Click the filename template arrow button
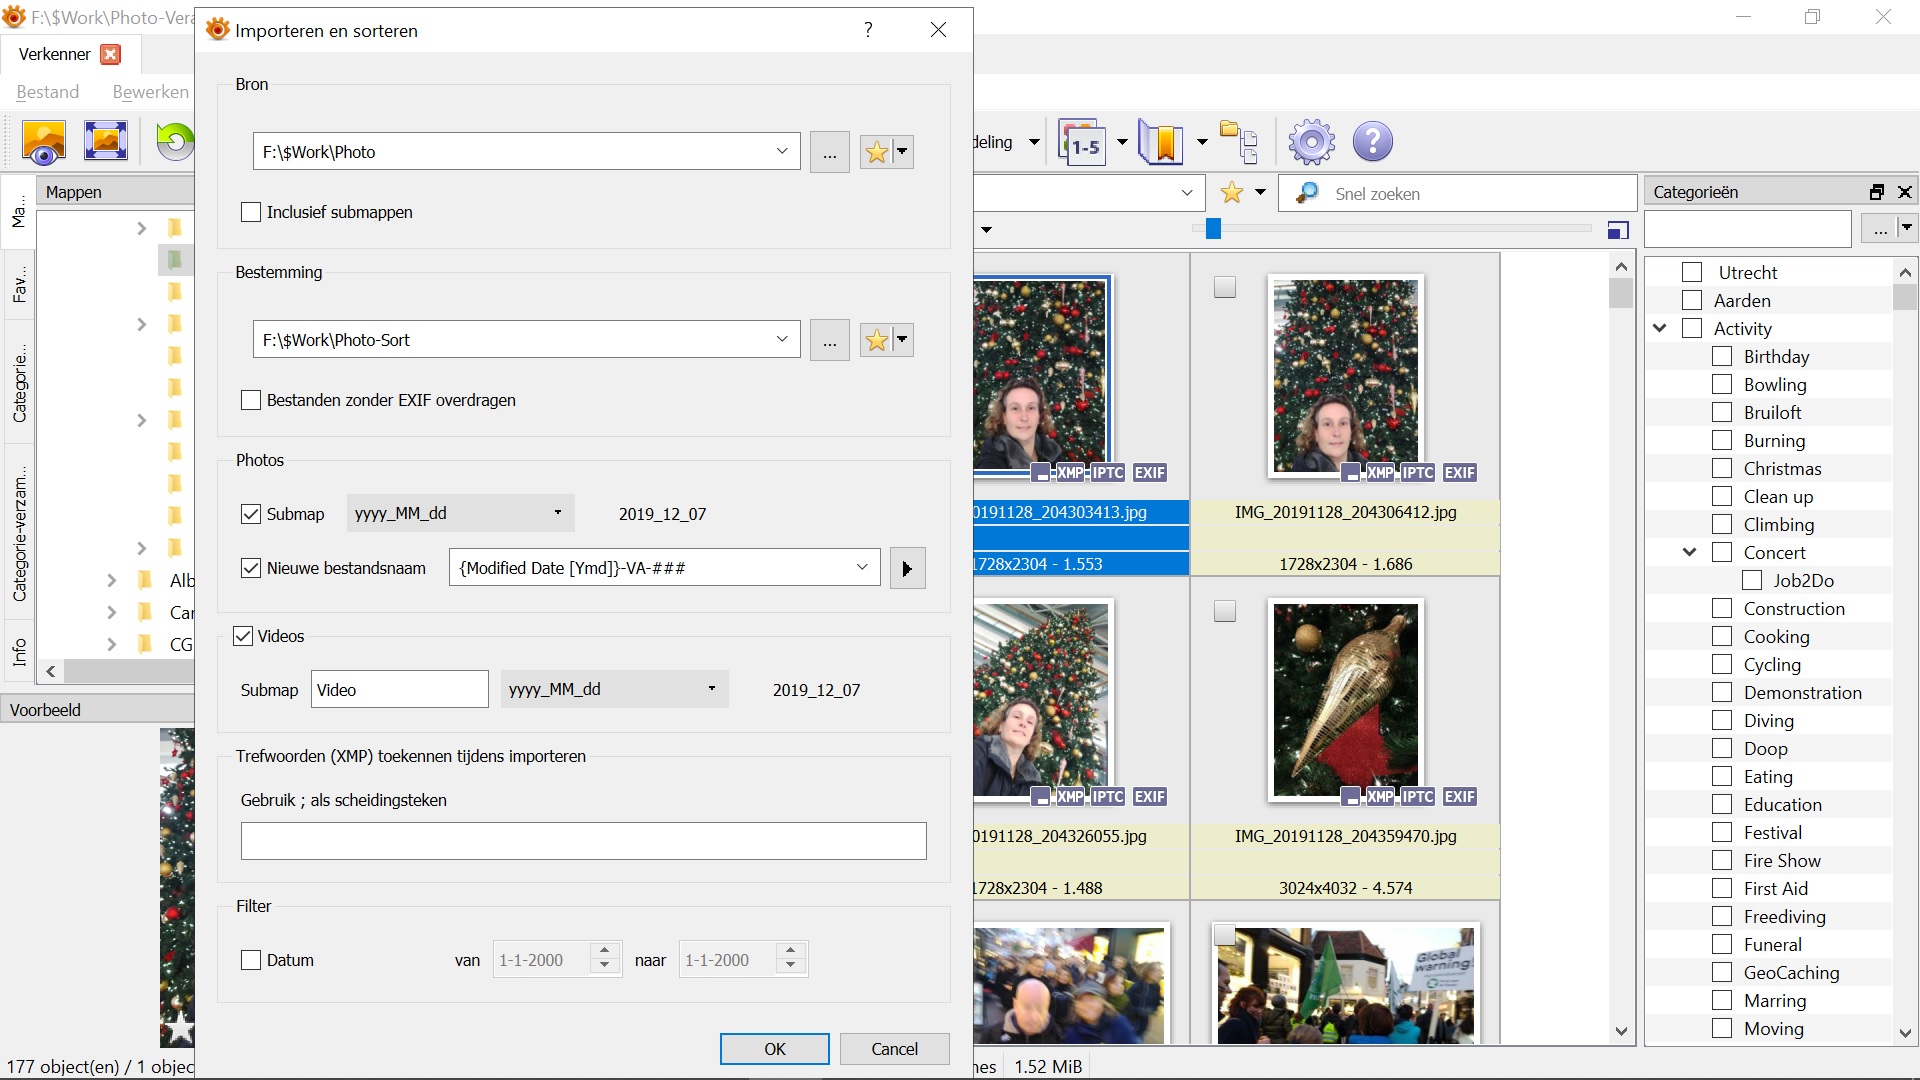 [x=907, y=568]
